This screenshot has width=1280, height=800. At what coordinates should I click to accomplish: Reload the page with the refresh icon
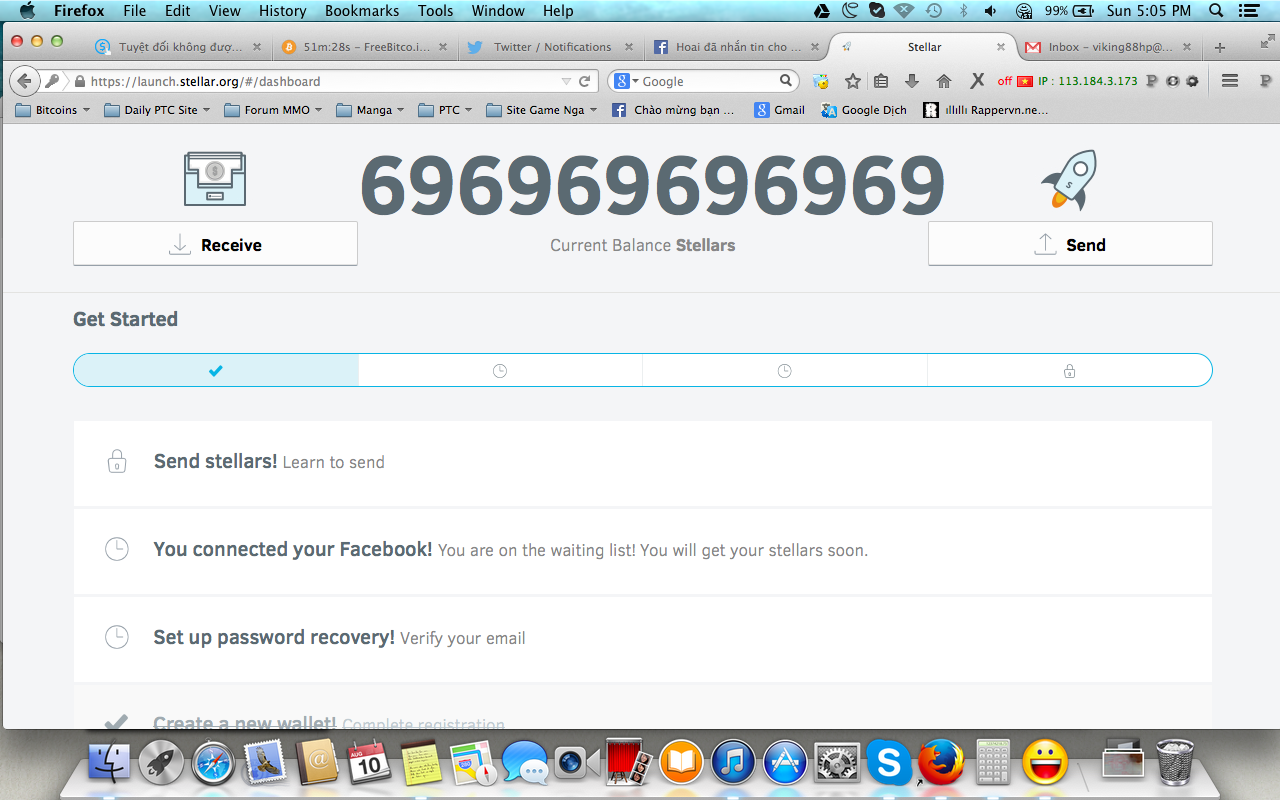pos(585,81)
